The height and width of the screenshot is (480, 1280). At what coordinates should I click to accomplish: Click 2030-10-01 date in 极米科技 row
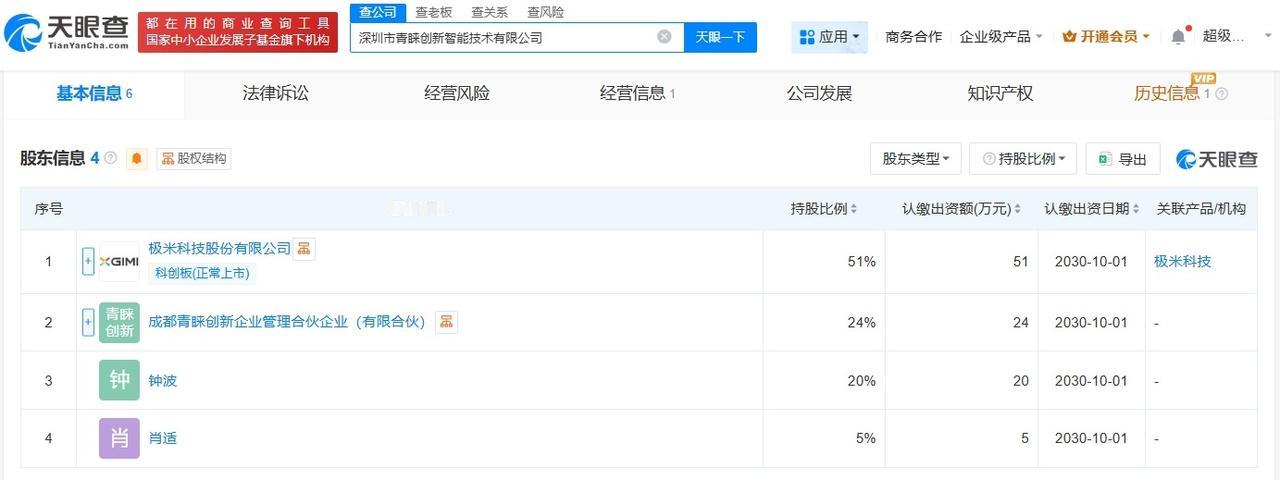pos(1091,262)
